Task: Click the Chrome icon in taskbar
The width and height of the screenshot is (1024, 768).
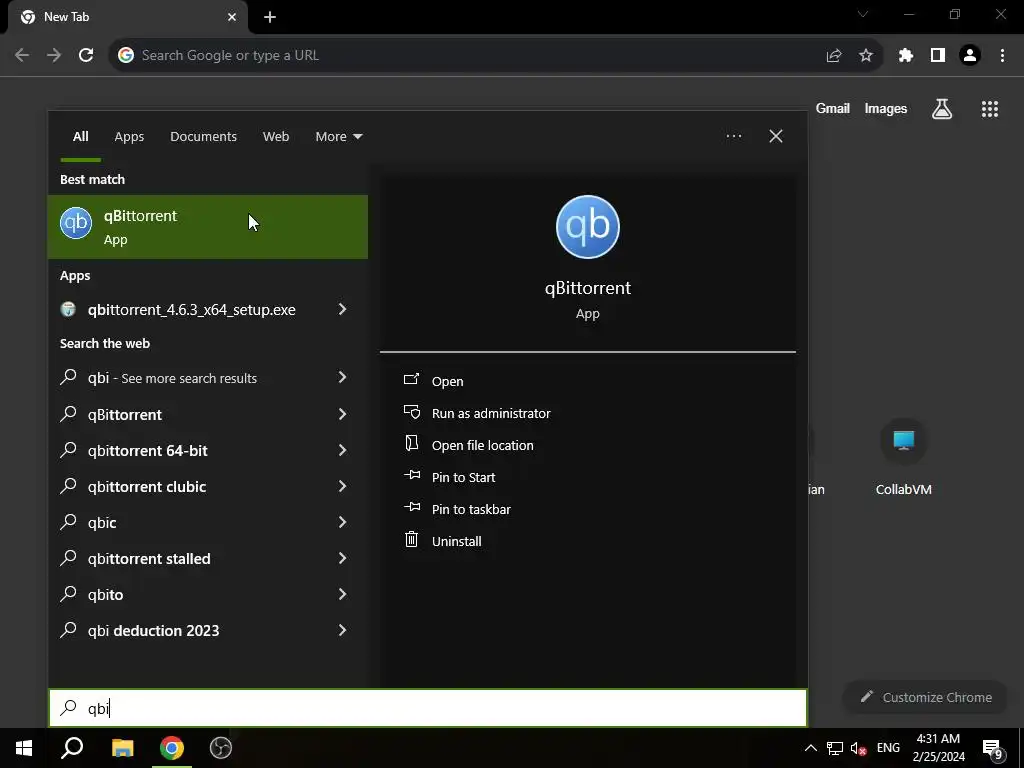Action: tap(172, 748)
